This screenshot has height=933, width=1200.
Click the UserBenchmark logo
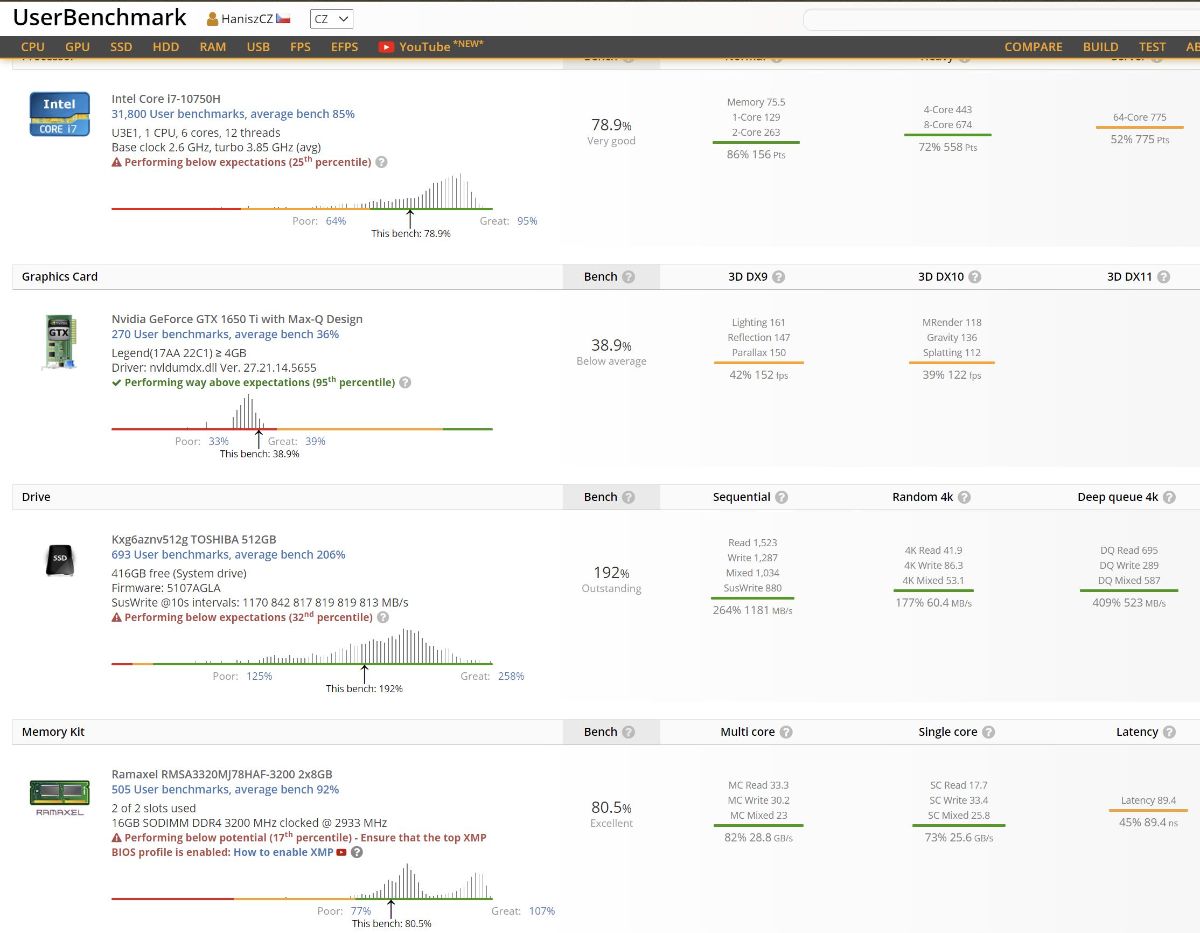pyautogui.click(x=99, y=18)
